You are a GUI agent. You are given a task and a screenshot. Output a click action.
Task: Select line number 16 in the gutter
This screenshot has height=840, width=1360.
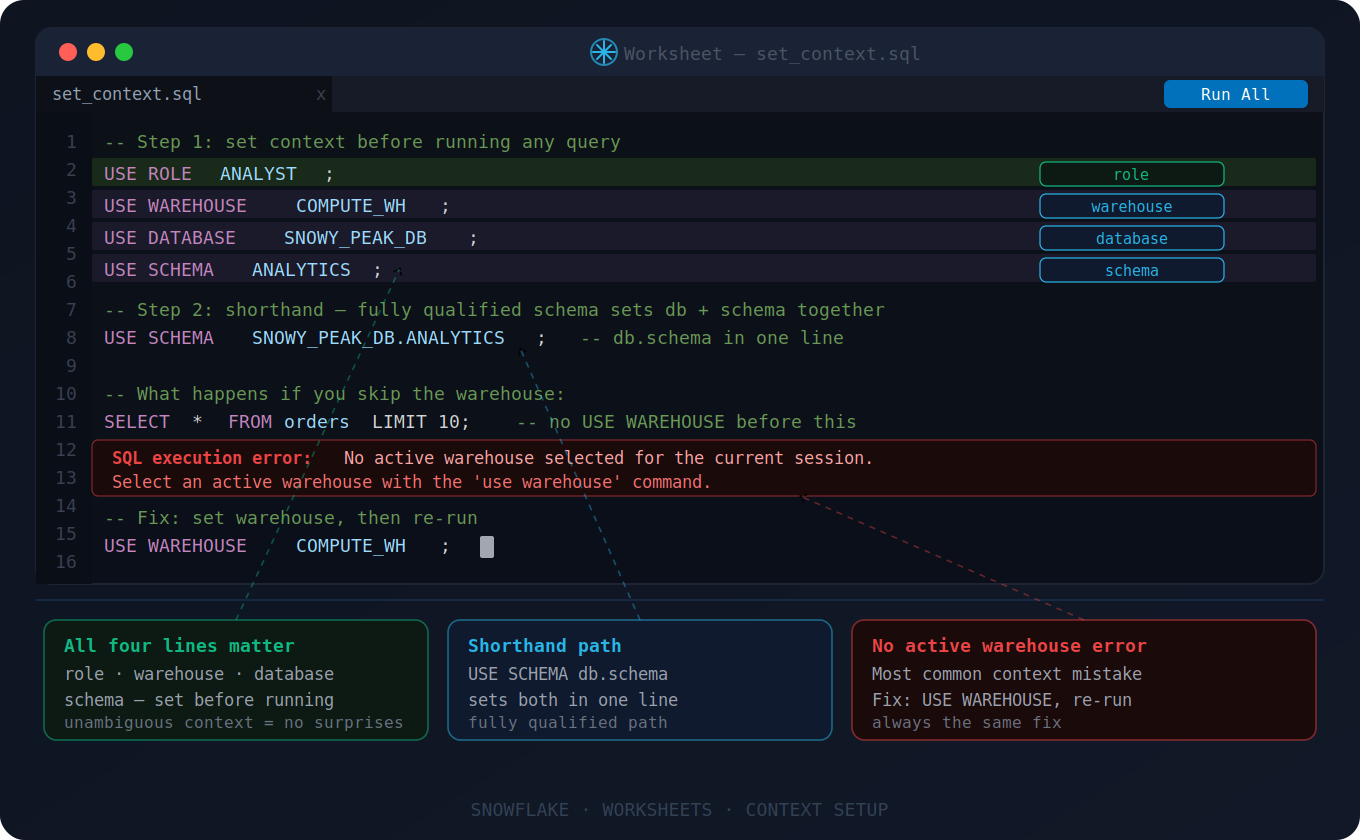click(x=66, y=562)
